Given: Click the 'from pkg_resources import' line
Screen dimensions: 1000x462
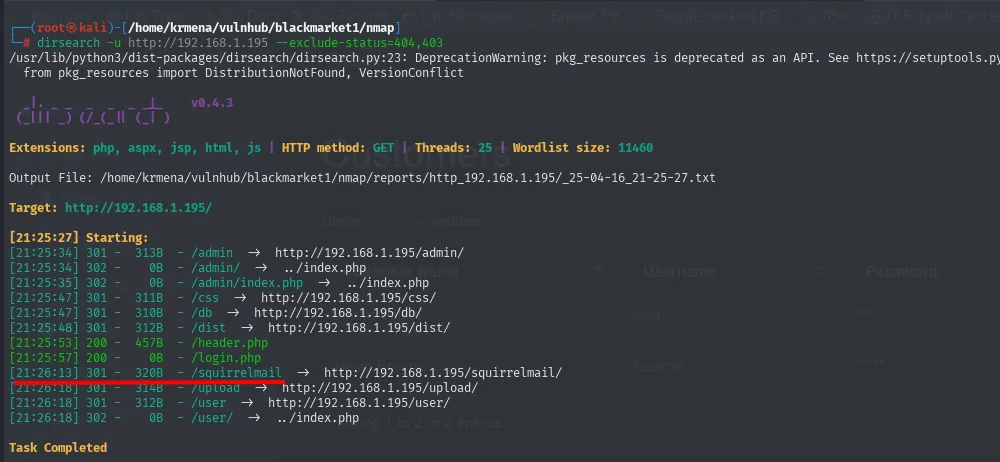Looking at the screenshot, I should [244, 73].
